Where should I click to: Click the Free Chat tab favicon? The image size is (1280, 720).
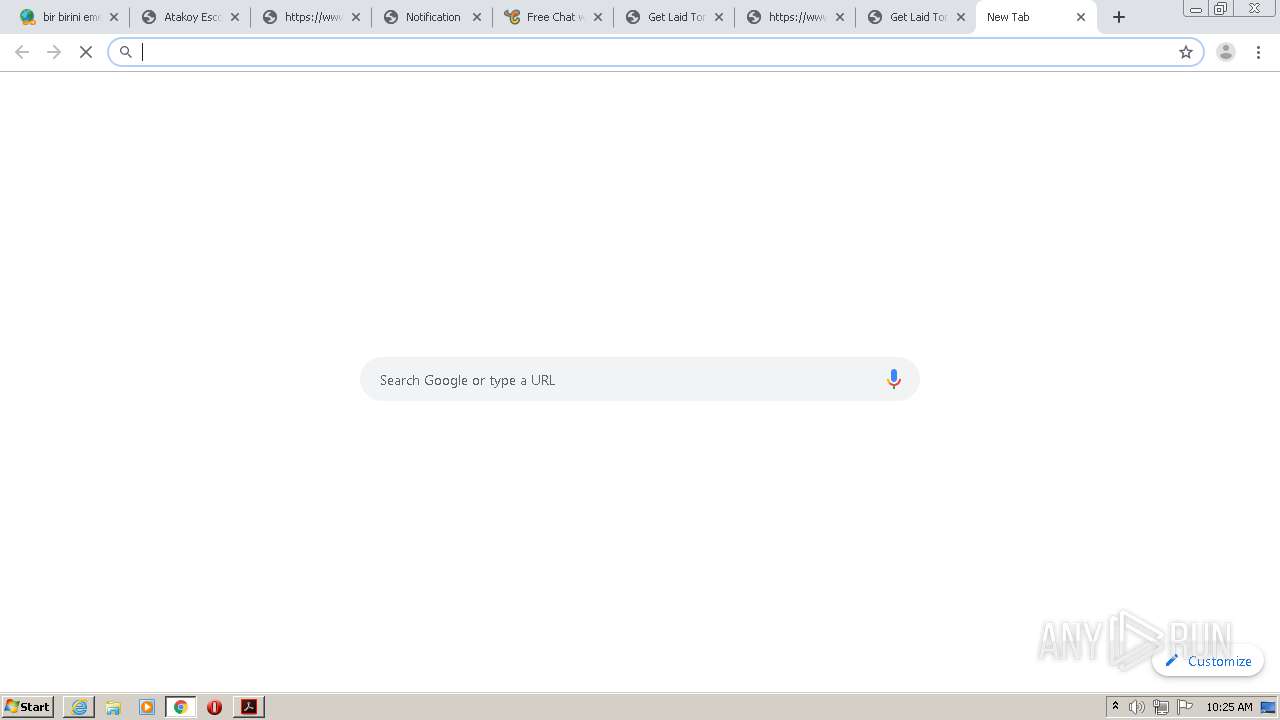[x=512, y=17]
